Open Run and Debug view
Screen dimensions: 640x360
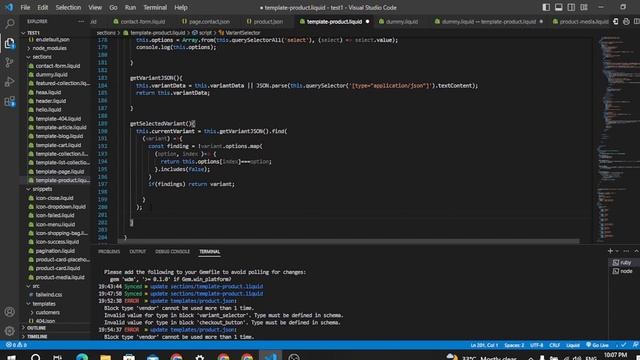[9, 82]
